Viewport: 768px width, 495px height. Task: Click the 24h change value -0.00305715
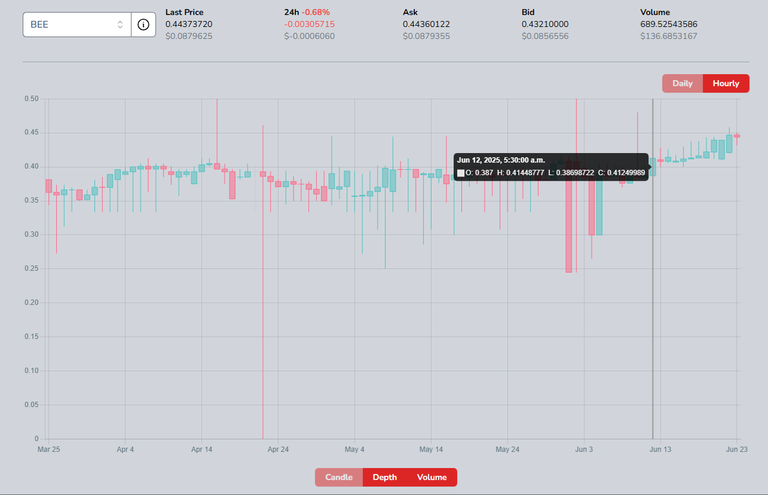point(310,24)
